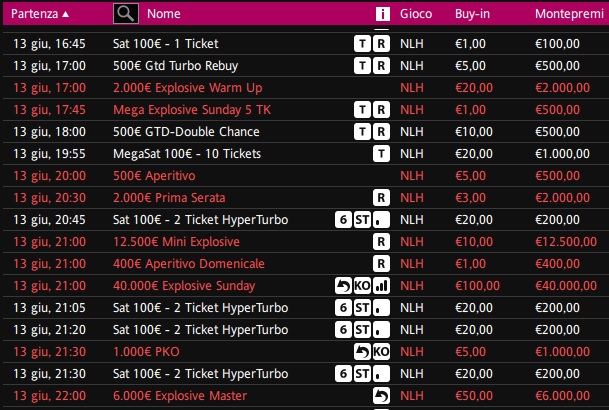Sort the list by the Montepremi header

pyautogui.click(x=569, y=14)
